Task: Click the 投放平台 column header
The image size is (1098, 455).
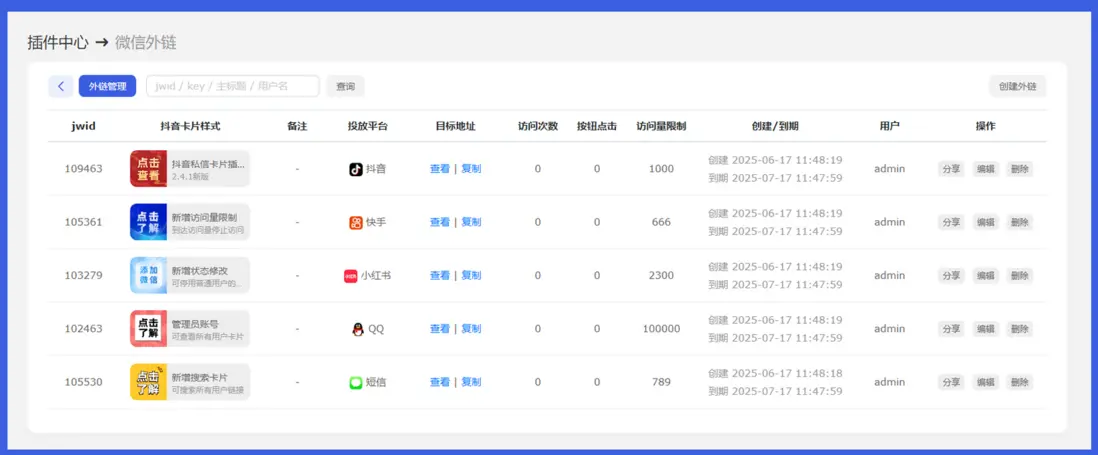Action: (368, 127)
